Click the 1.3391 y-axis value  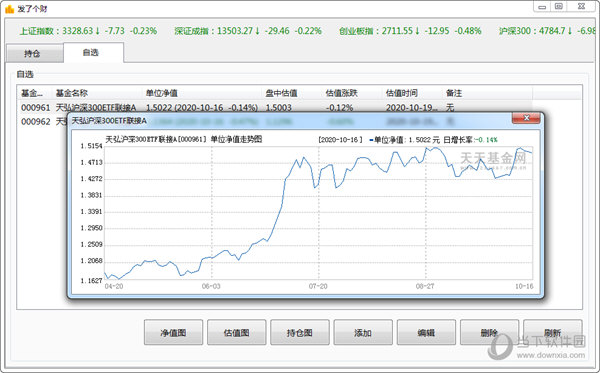[91, 212]
